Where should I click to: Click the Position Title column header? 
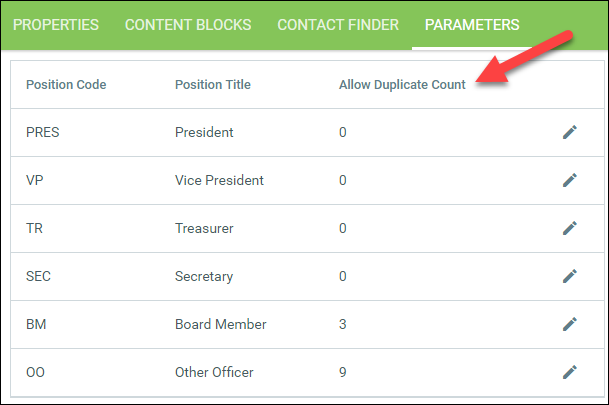212,85
